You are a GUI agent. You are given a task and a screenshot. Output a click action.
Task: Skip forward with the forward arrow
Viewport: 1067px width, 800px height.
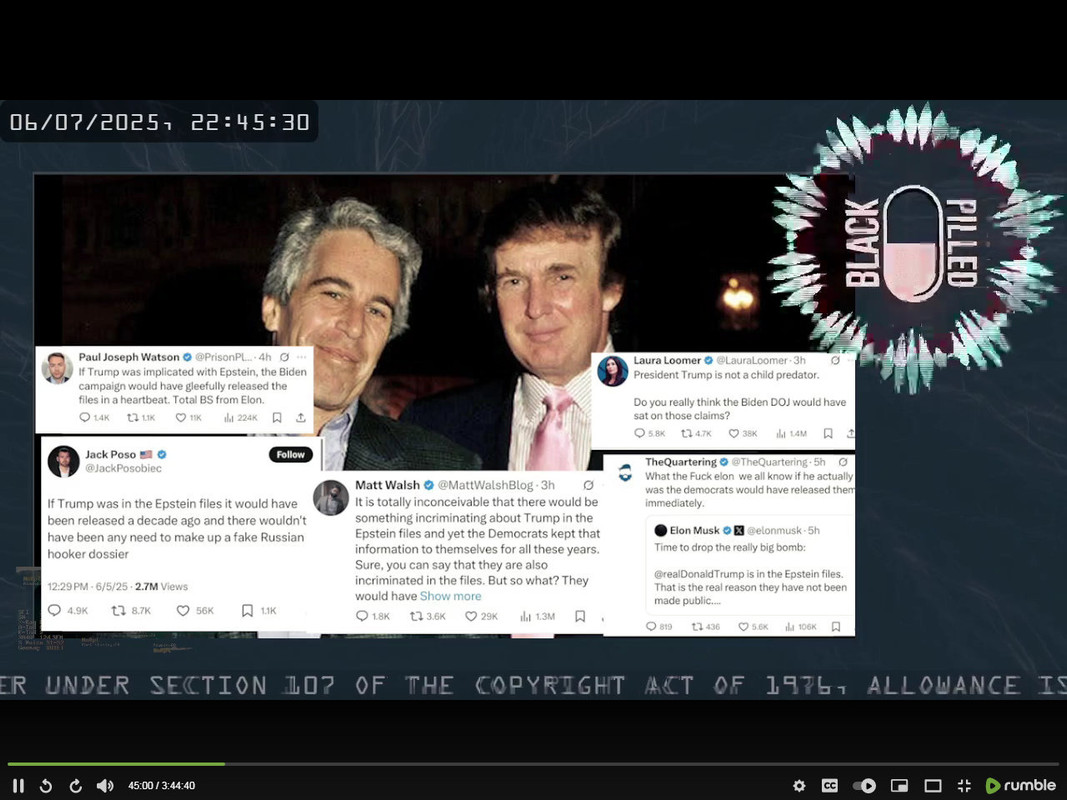tap(76, 786)
